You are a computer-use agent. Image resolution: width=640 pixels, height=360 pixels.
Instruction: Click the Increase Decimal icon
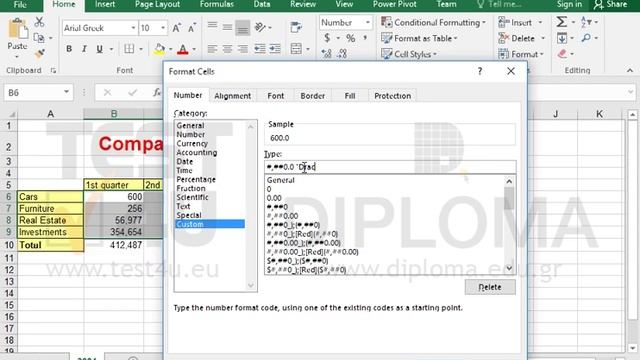(x=327, y=53)
